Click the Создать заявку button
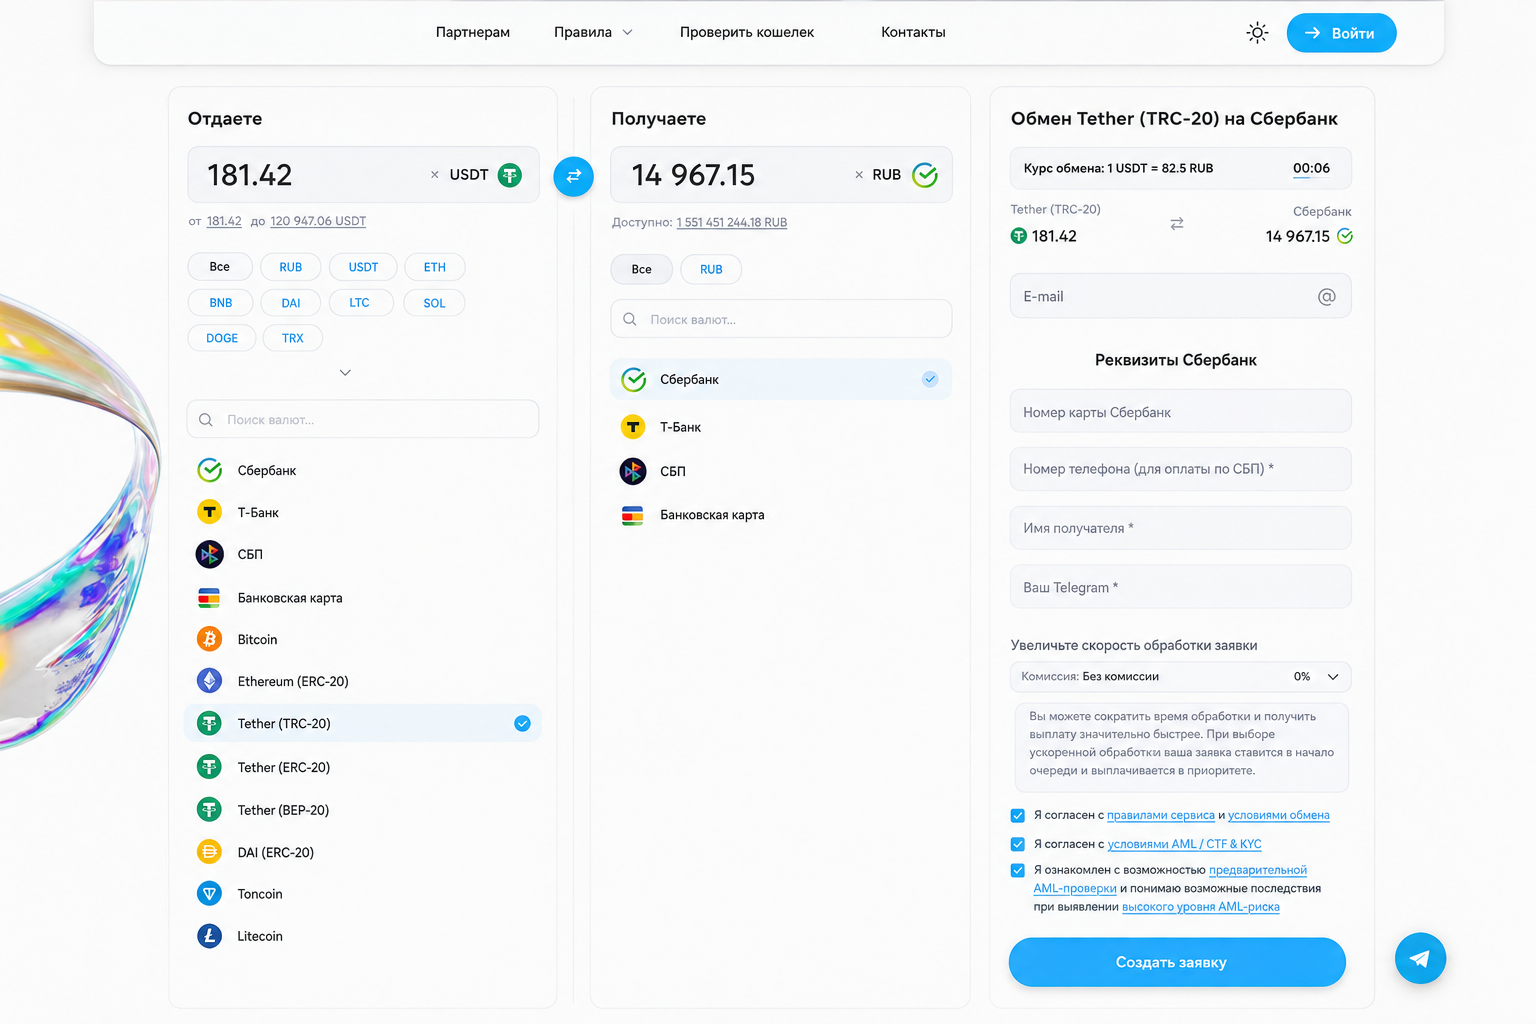This screenshot has height=1024, width=1536. [1177, 962]
